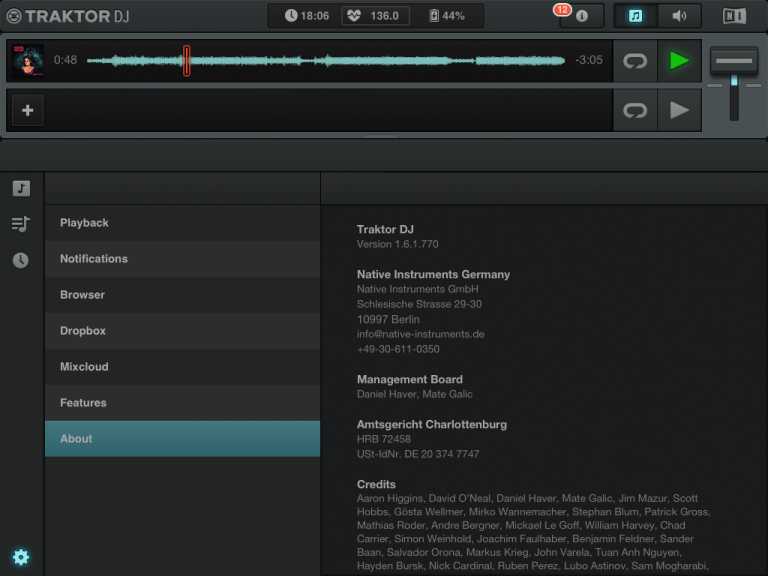This screenshot has height=576, width=768.
Task: Click the USt-IdNr. DE 20 374 7747 line
Action: tap(418, 454)
